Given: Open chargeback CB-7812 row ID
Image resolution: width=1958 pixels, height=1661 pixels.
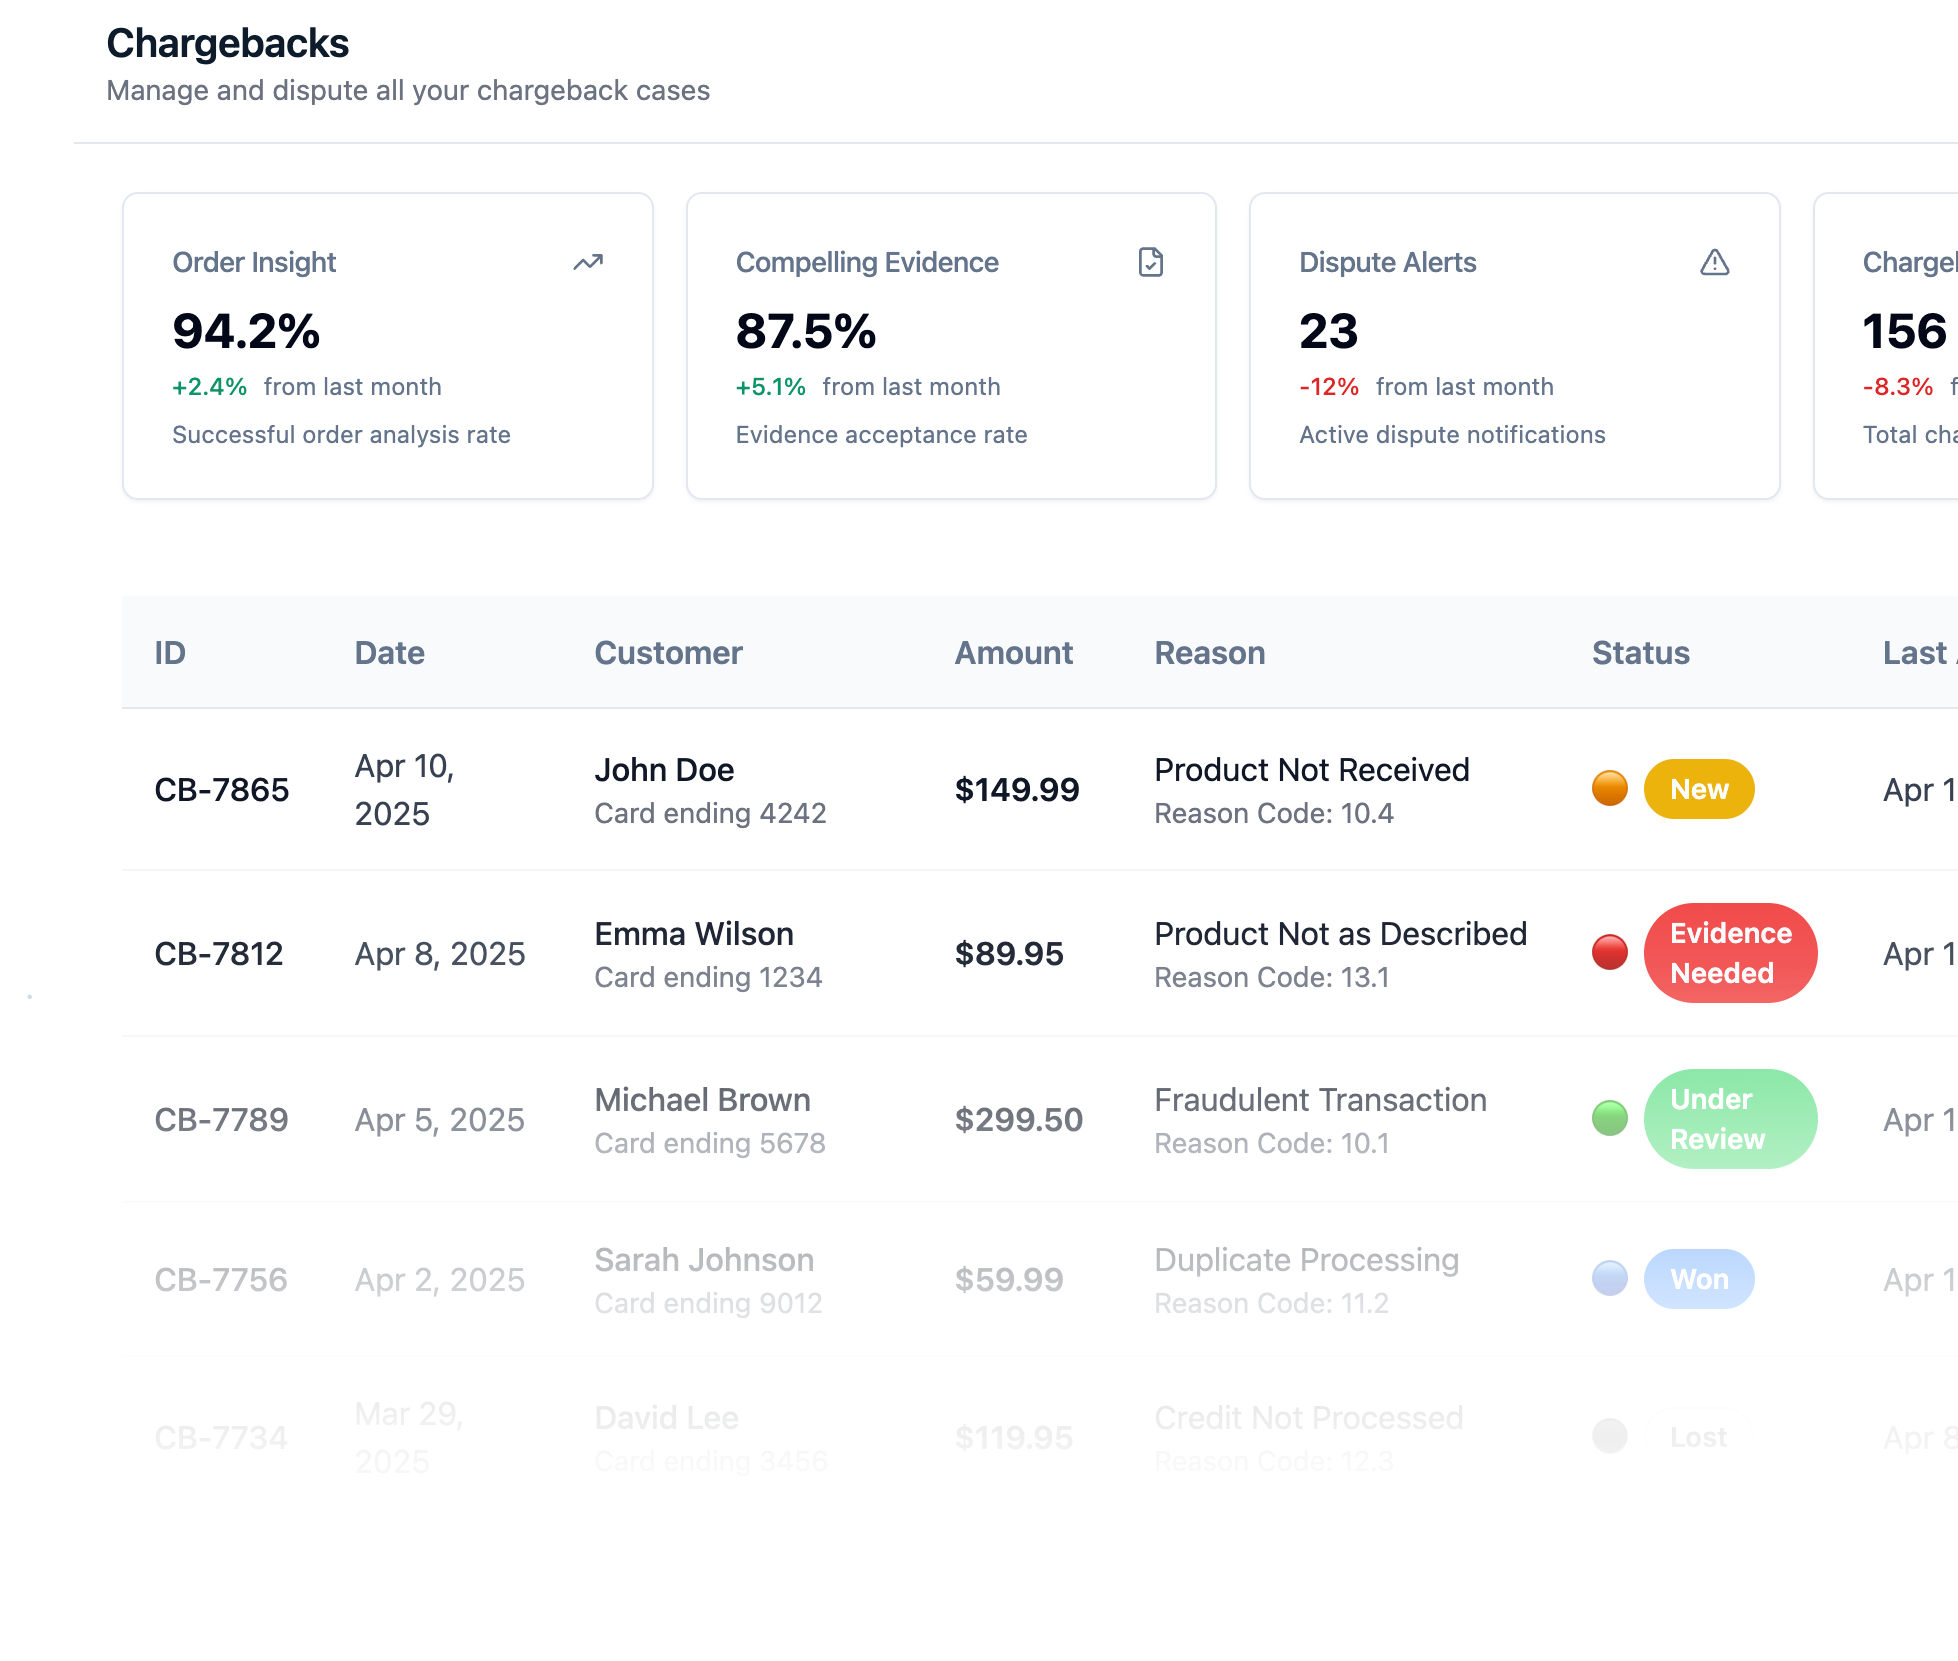Looking at the screenshot, I should [x=218, y=954].
